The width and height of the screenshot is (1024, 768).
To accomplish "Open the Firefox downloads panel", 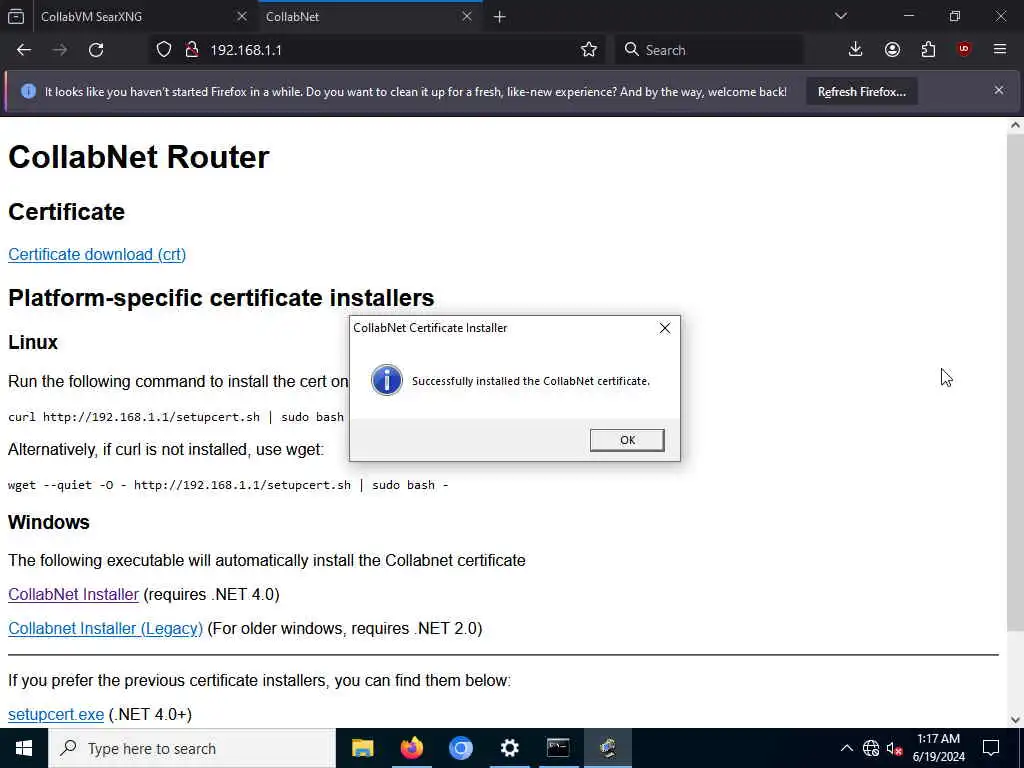I will coord(856,50).
